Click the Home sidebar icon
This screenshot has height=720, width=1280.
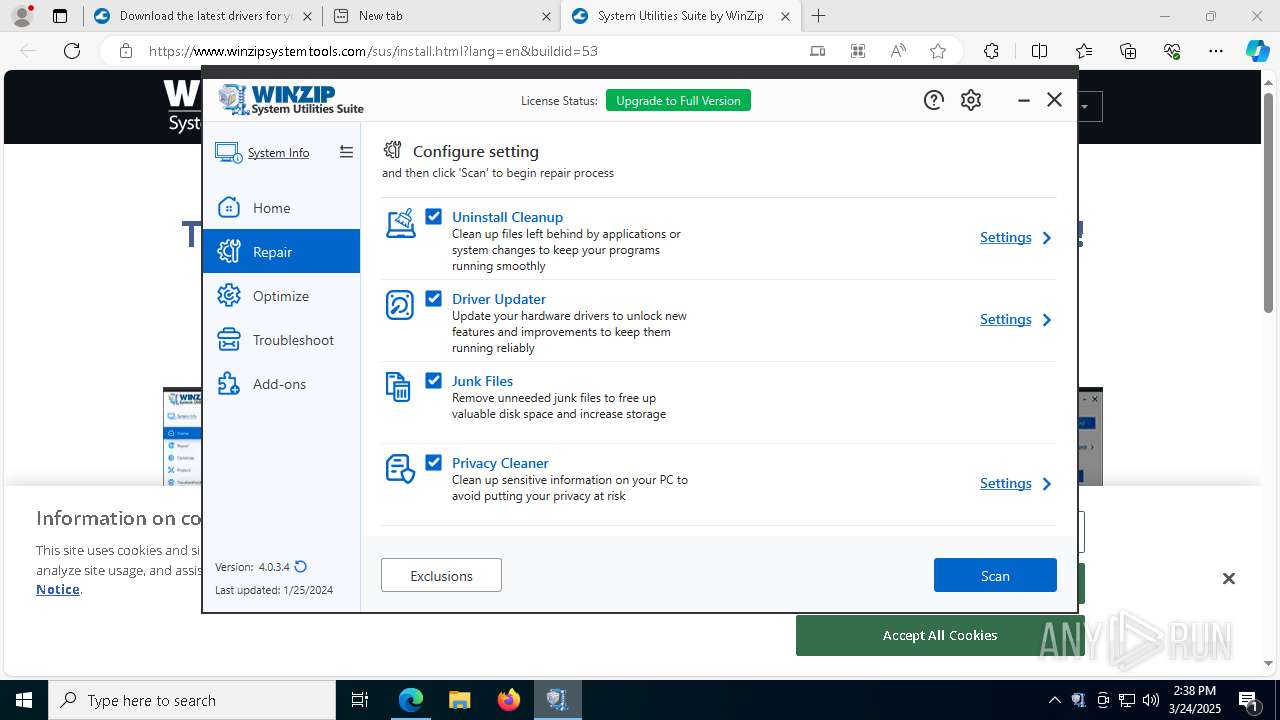pyautogui.click(x=229, y=207)
